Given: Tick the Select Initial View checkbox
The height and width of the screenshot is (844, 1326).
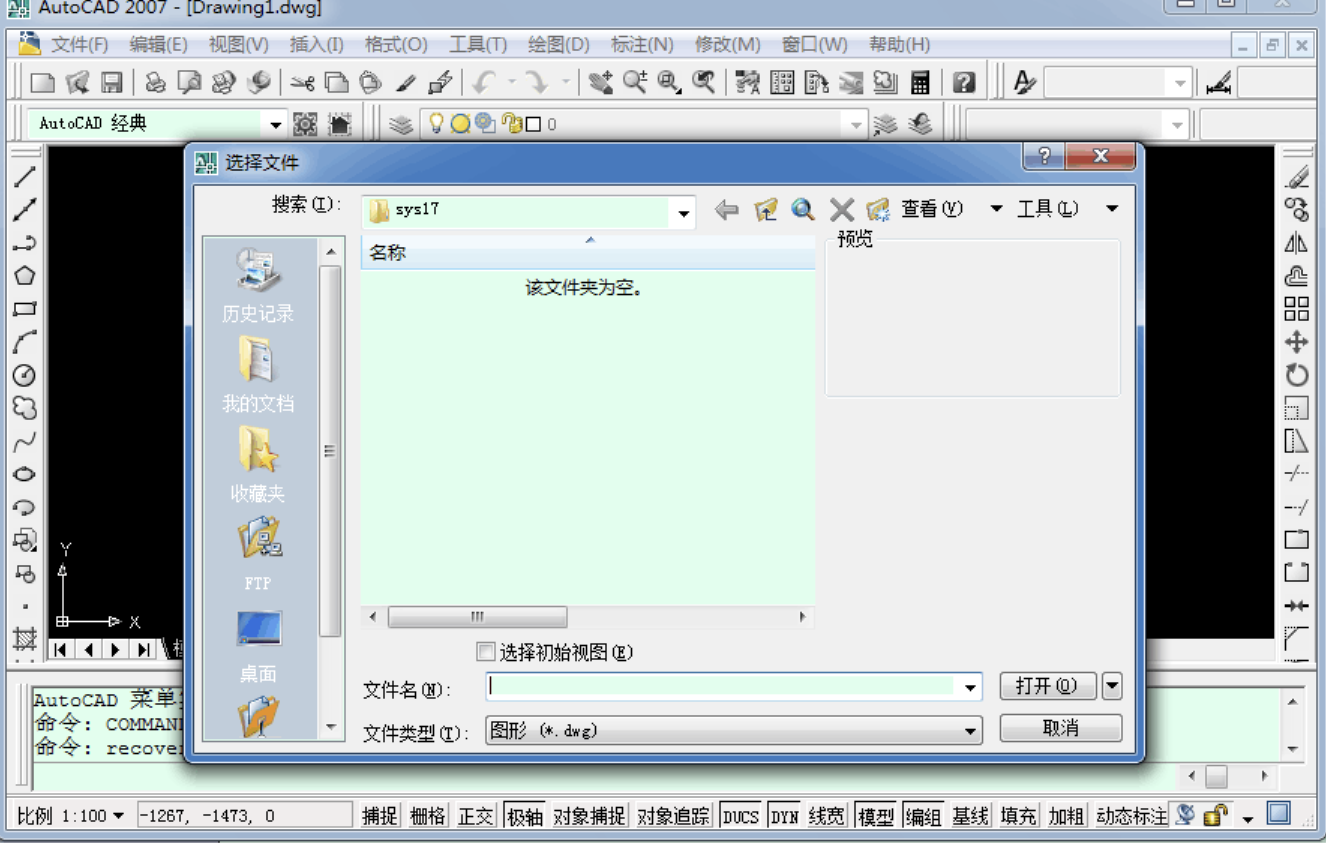Looking at the screenshot, I should tap(486, 652).
